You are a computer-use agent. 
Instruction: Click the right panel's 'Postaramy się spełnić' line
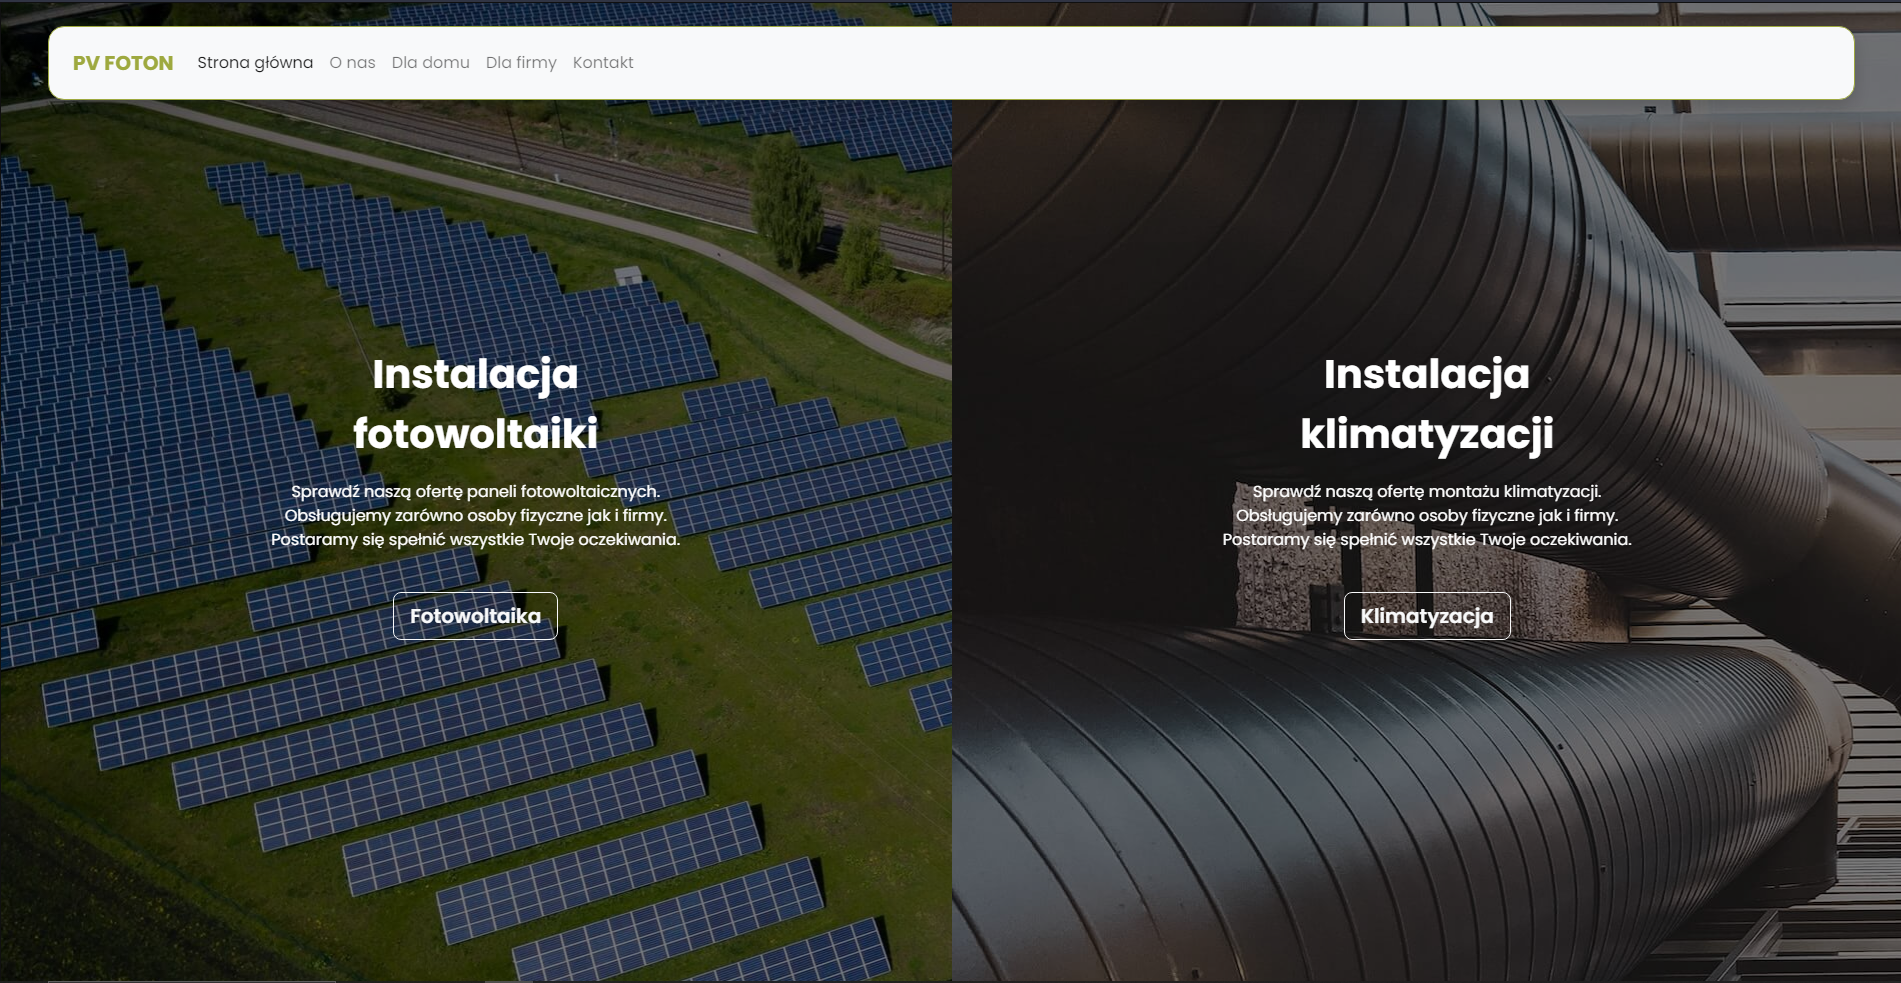(x=1427, y=540)
